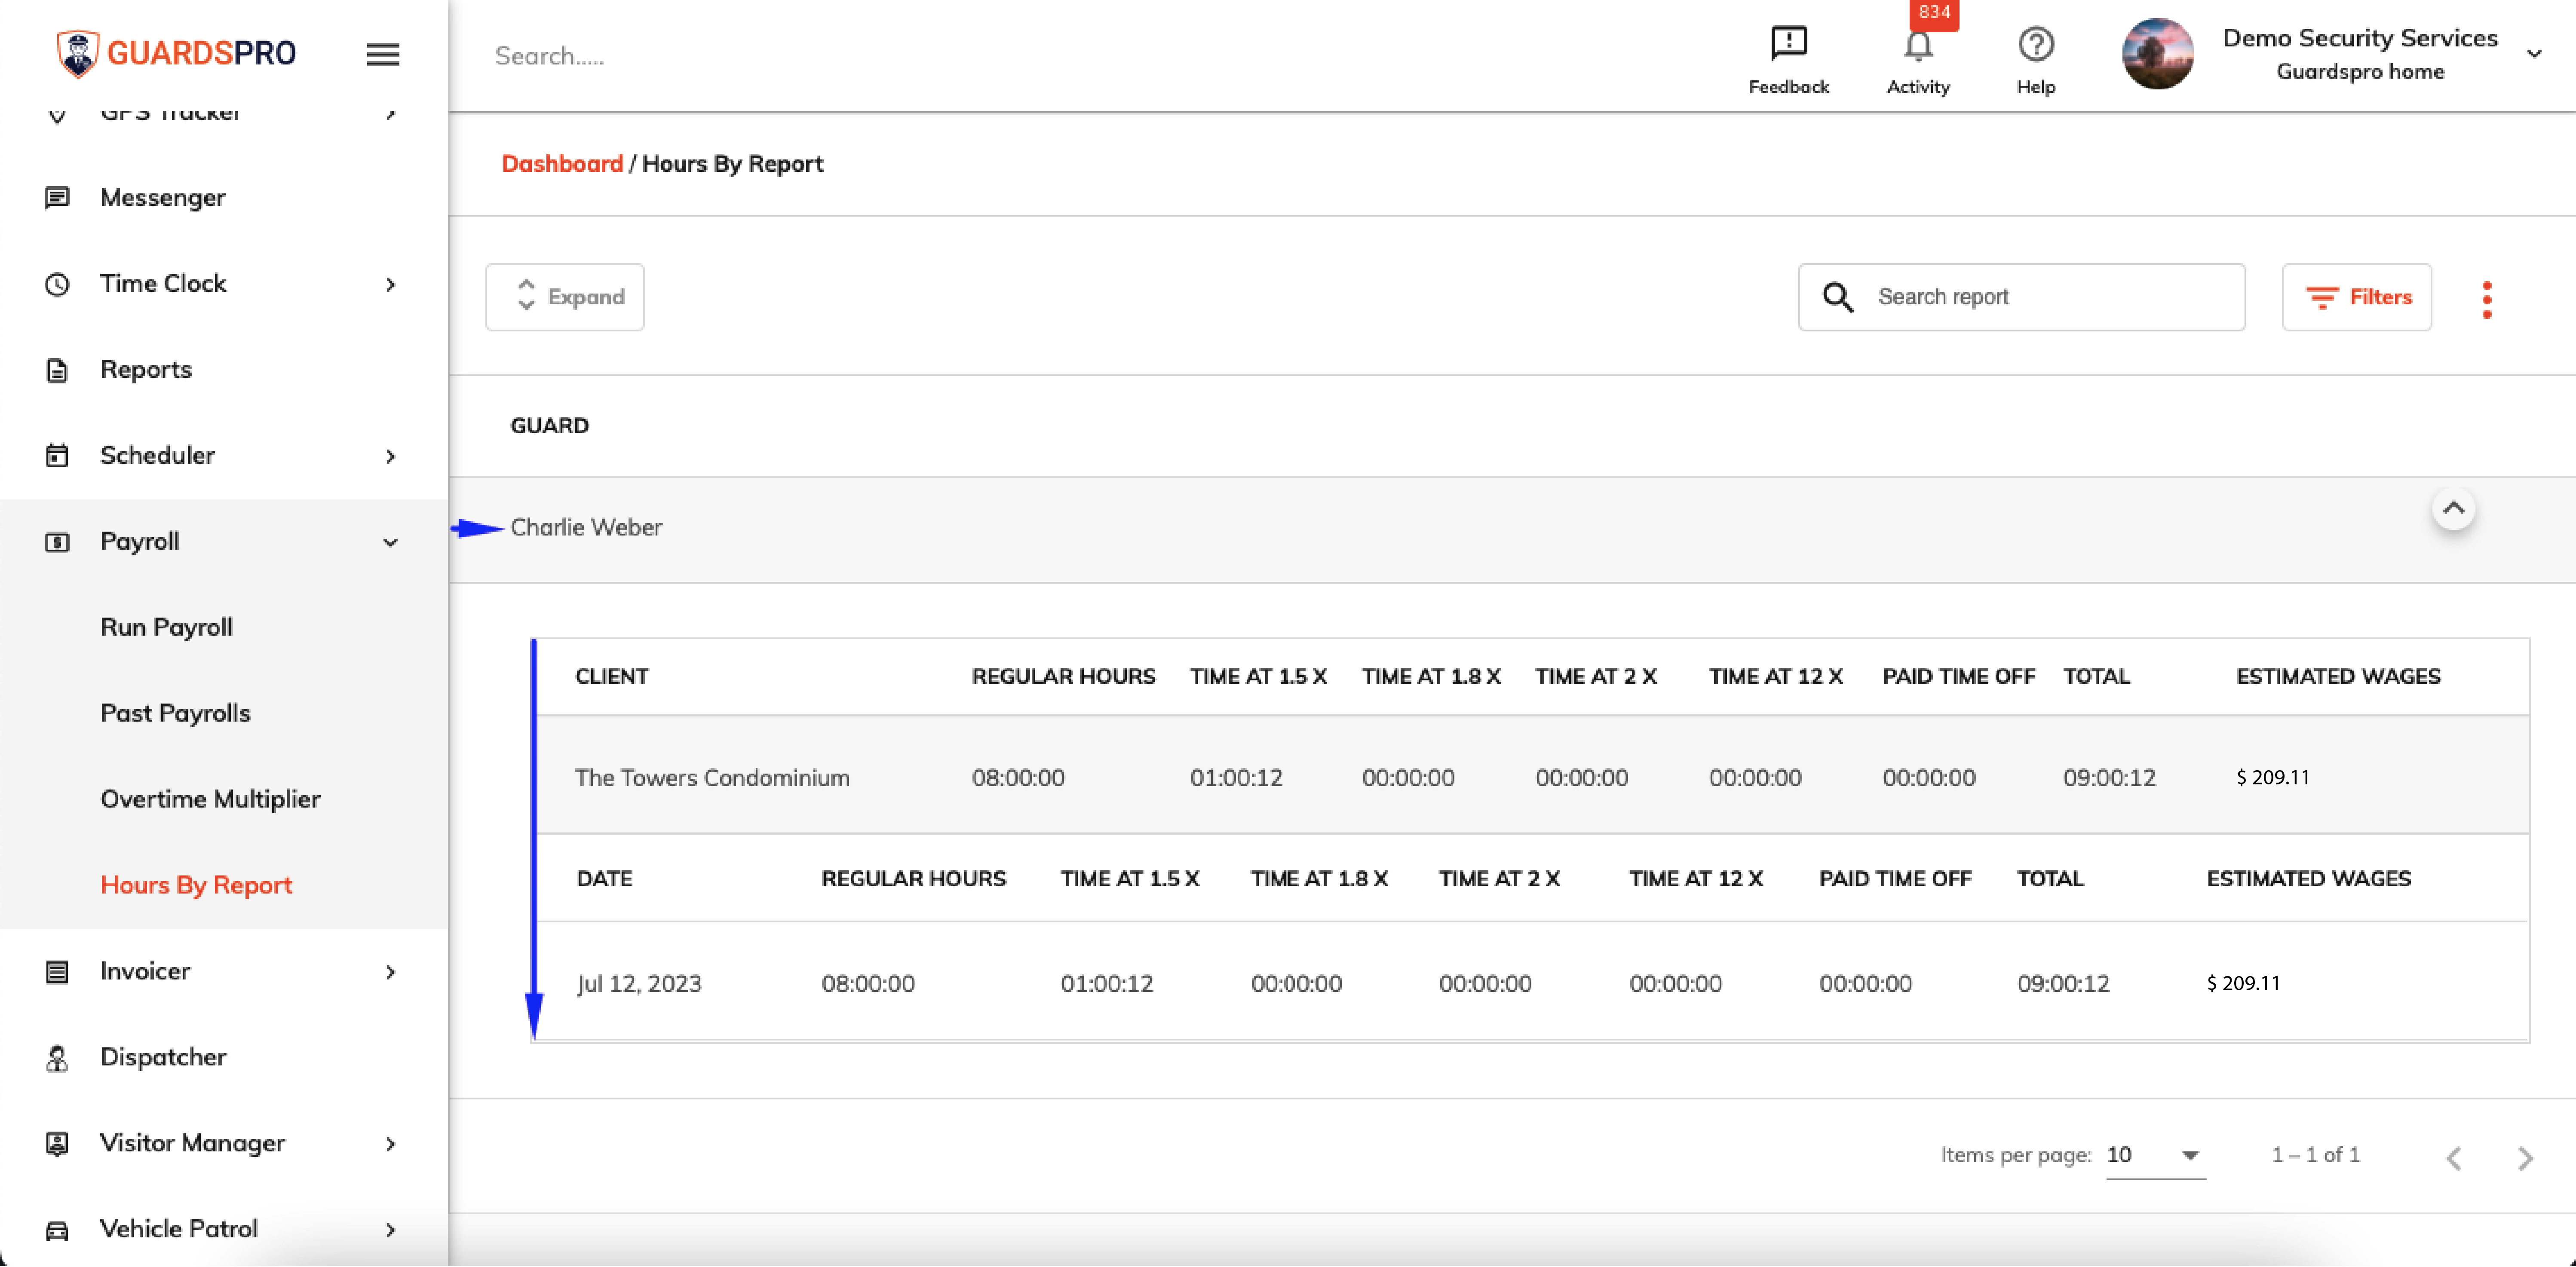Click Time Clock sidebar label
The width and height of the screenshot is (2576, 1267).
163,284
